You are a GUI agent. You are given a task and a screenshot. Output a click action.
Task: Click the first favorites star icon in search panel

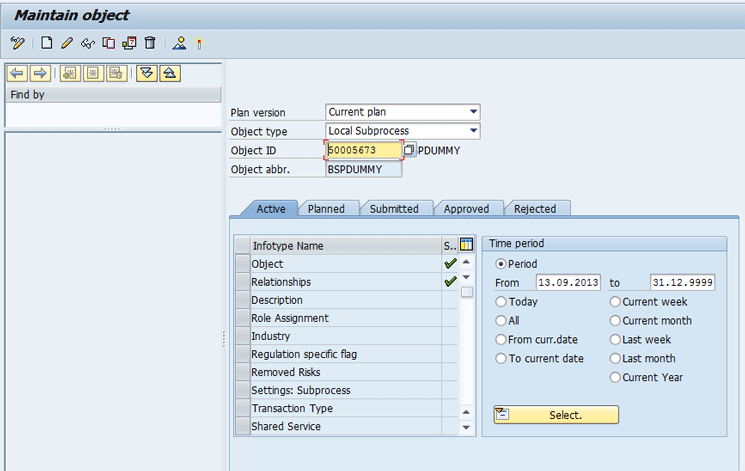pyautogui.click(x=70, y=73)
